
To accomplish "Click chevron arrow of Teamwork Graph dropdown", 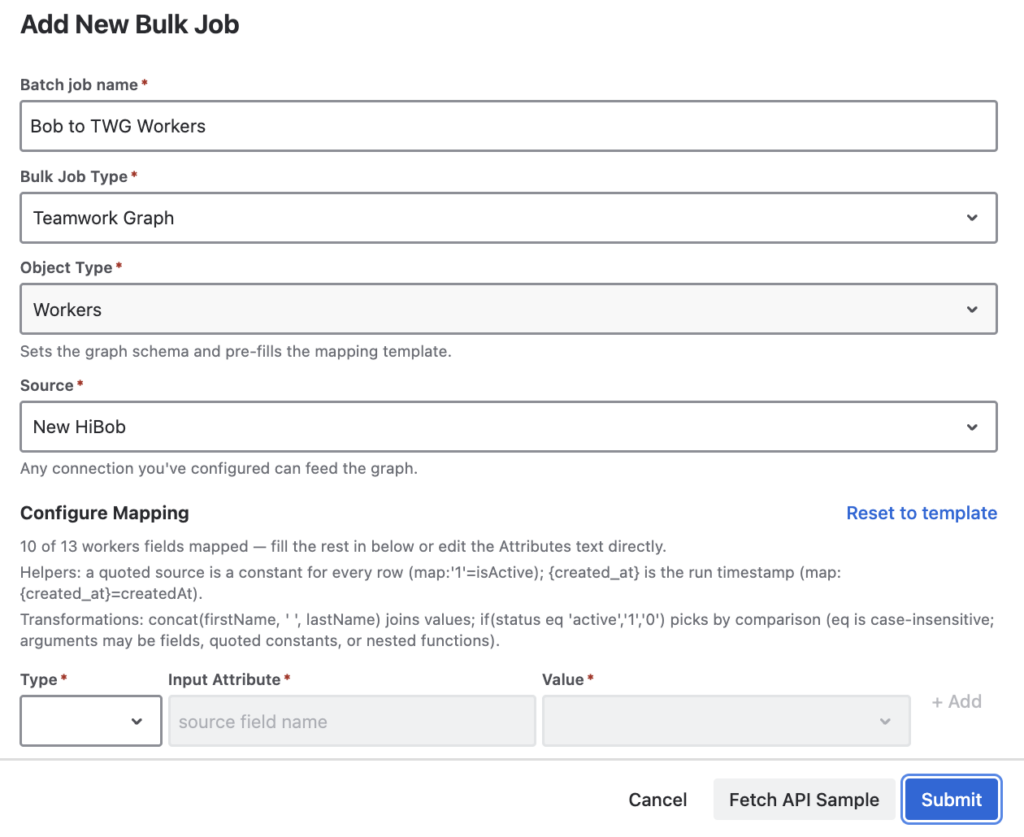I will click(972, 218).
